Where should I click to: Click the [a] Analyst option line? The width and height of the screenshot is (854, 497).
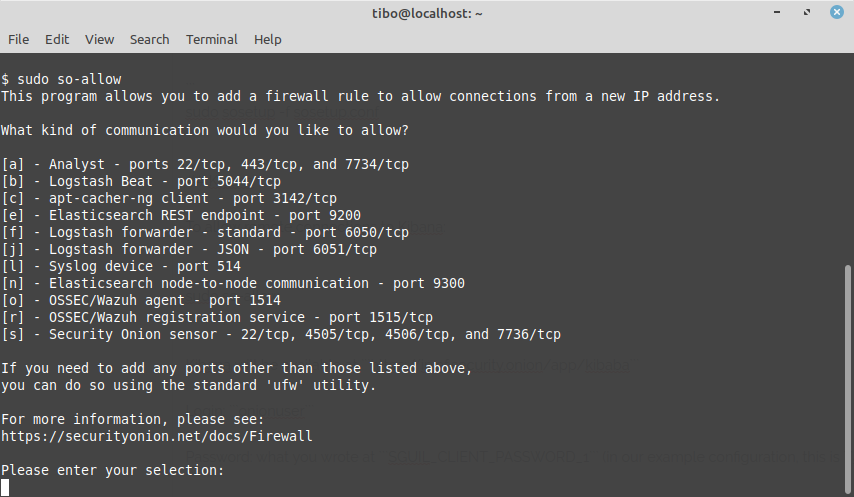pyautogui.click(x=205, y=164)
